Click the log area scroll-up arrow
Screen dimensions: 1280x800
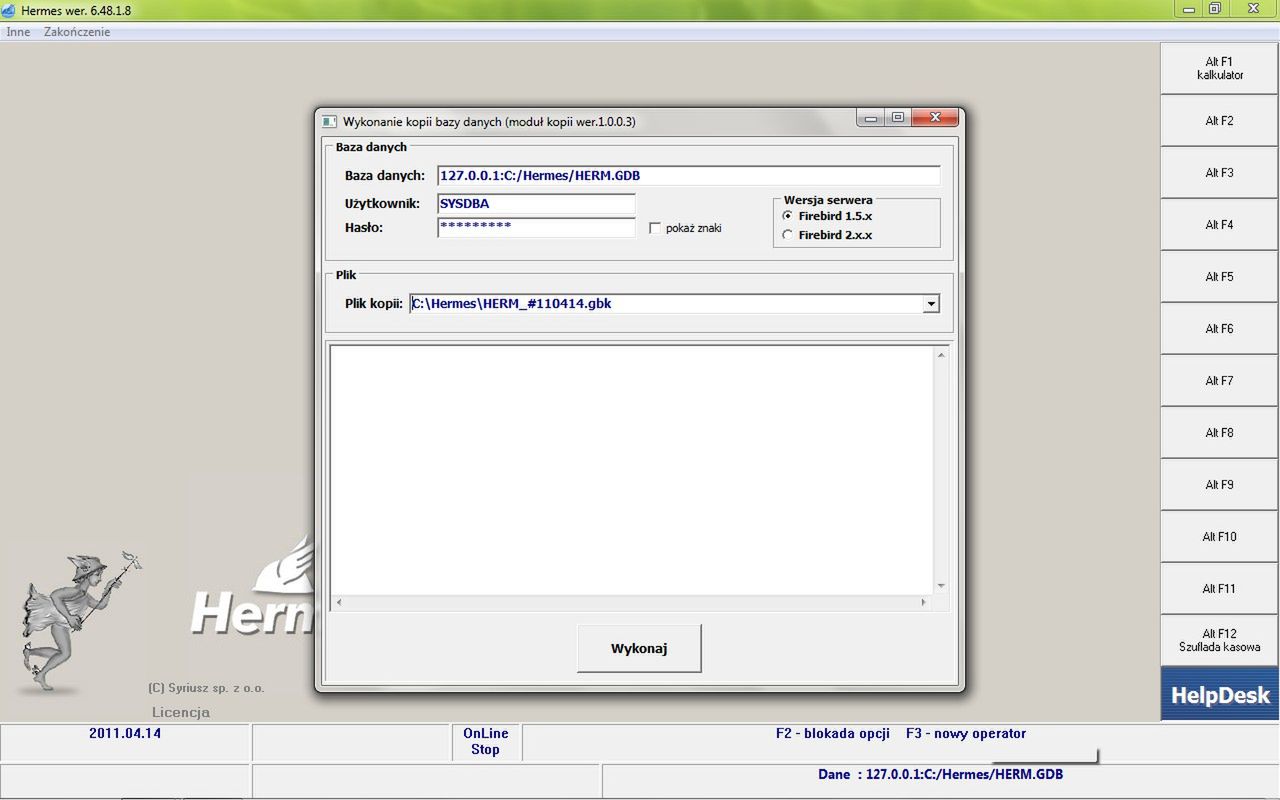pos(941,355)
